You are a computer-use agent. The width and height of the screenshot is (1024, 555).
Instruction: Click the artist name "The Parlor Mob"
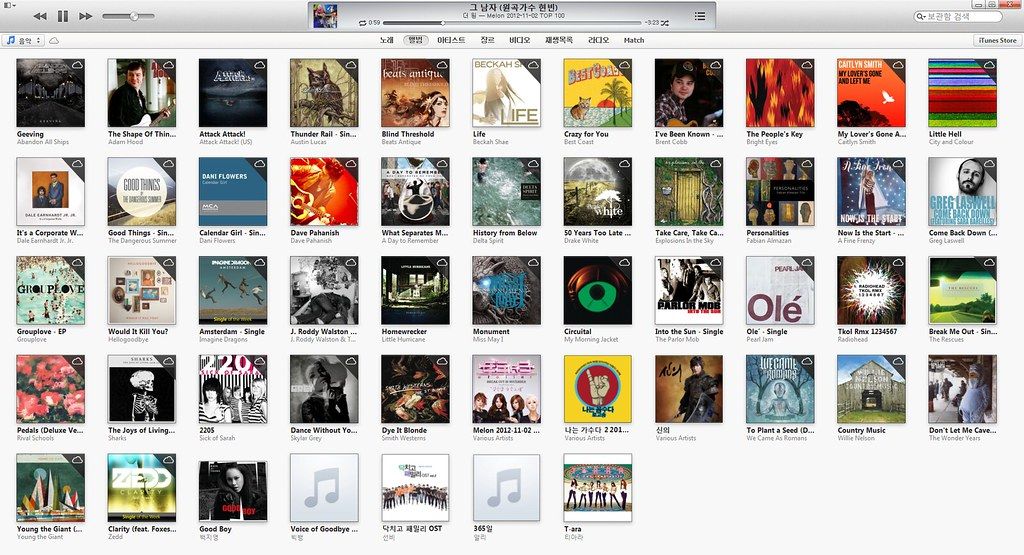(677, 340)
